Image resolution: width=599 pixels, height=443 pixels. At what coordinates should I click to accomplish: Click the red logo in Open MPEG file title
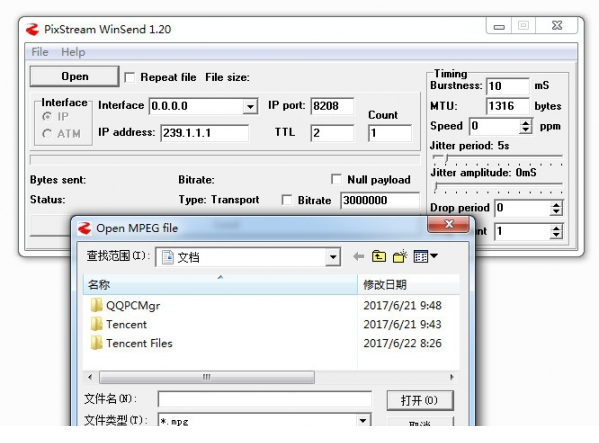[84, 228]
